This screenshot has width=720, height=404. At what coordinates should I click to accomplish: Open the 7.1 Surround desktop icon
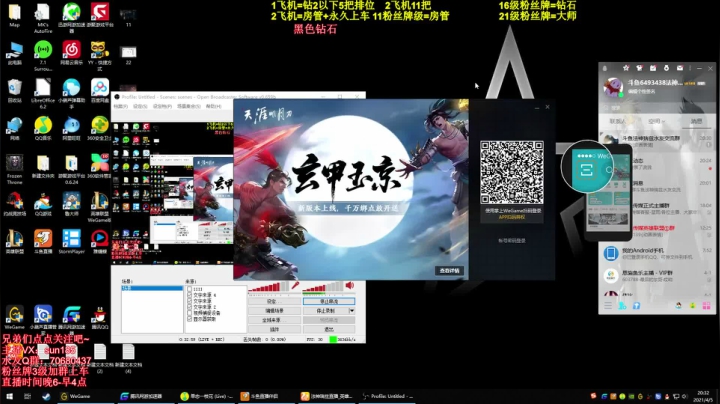click(43, 56)
